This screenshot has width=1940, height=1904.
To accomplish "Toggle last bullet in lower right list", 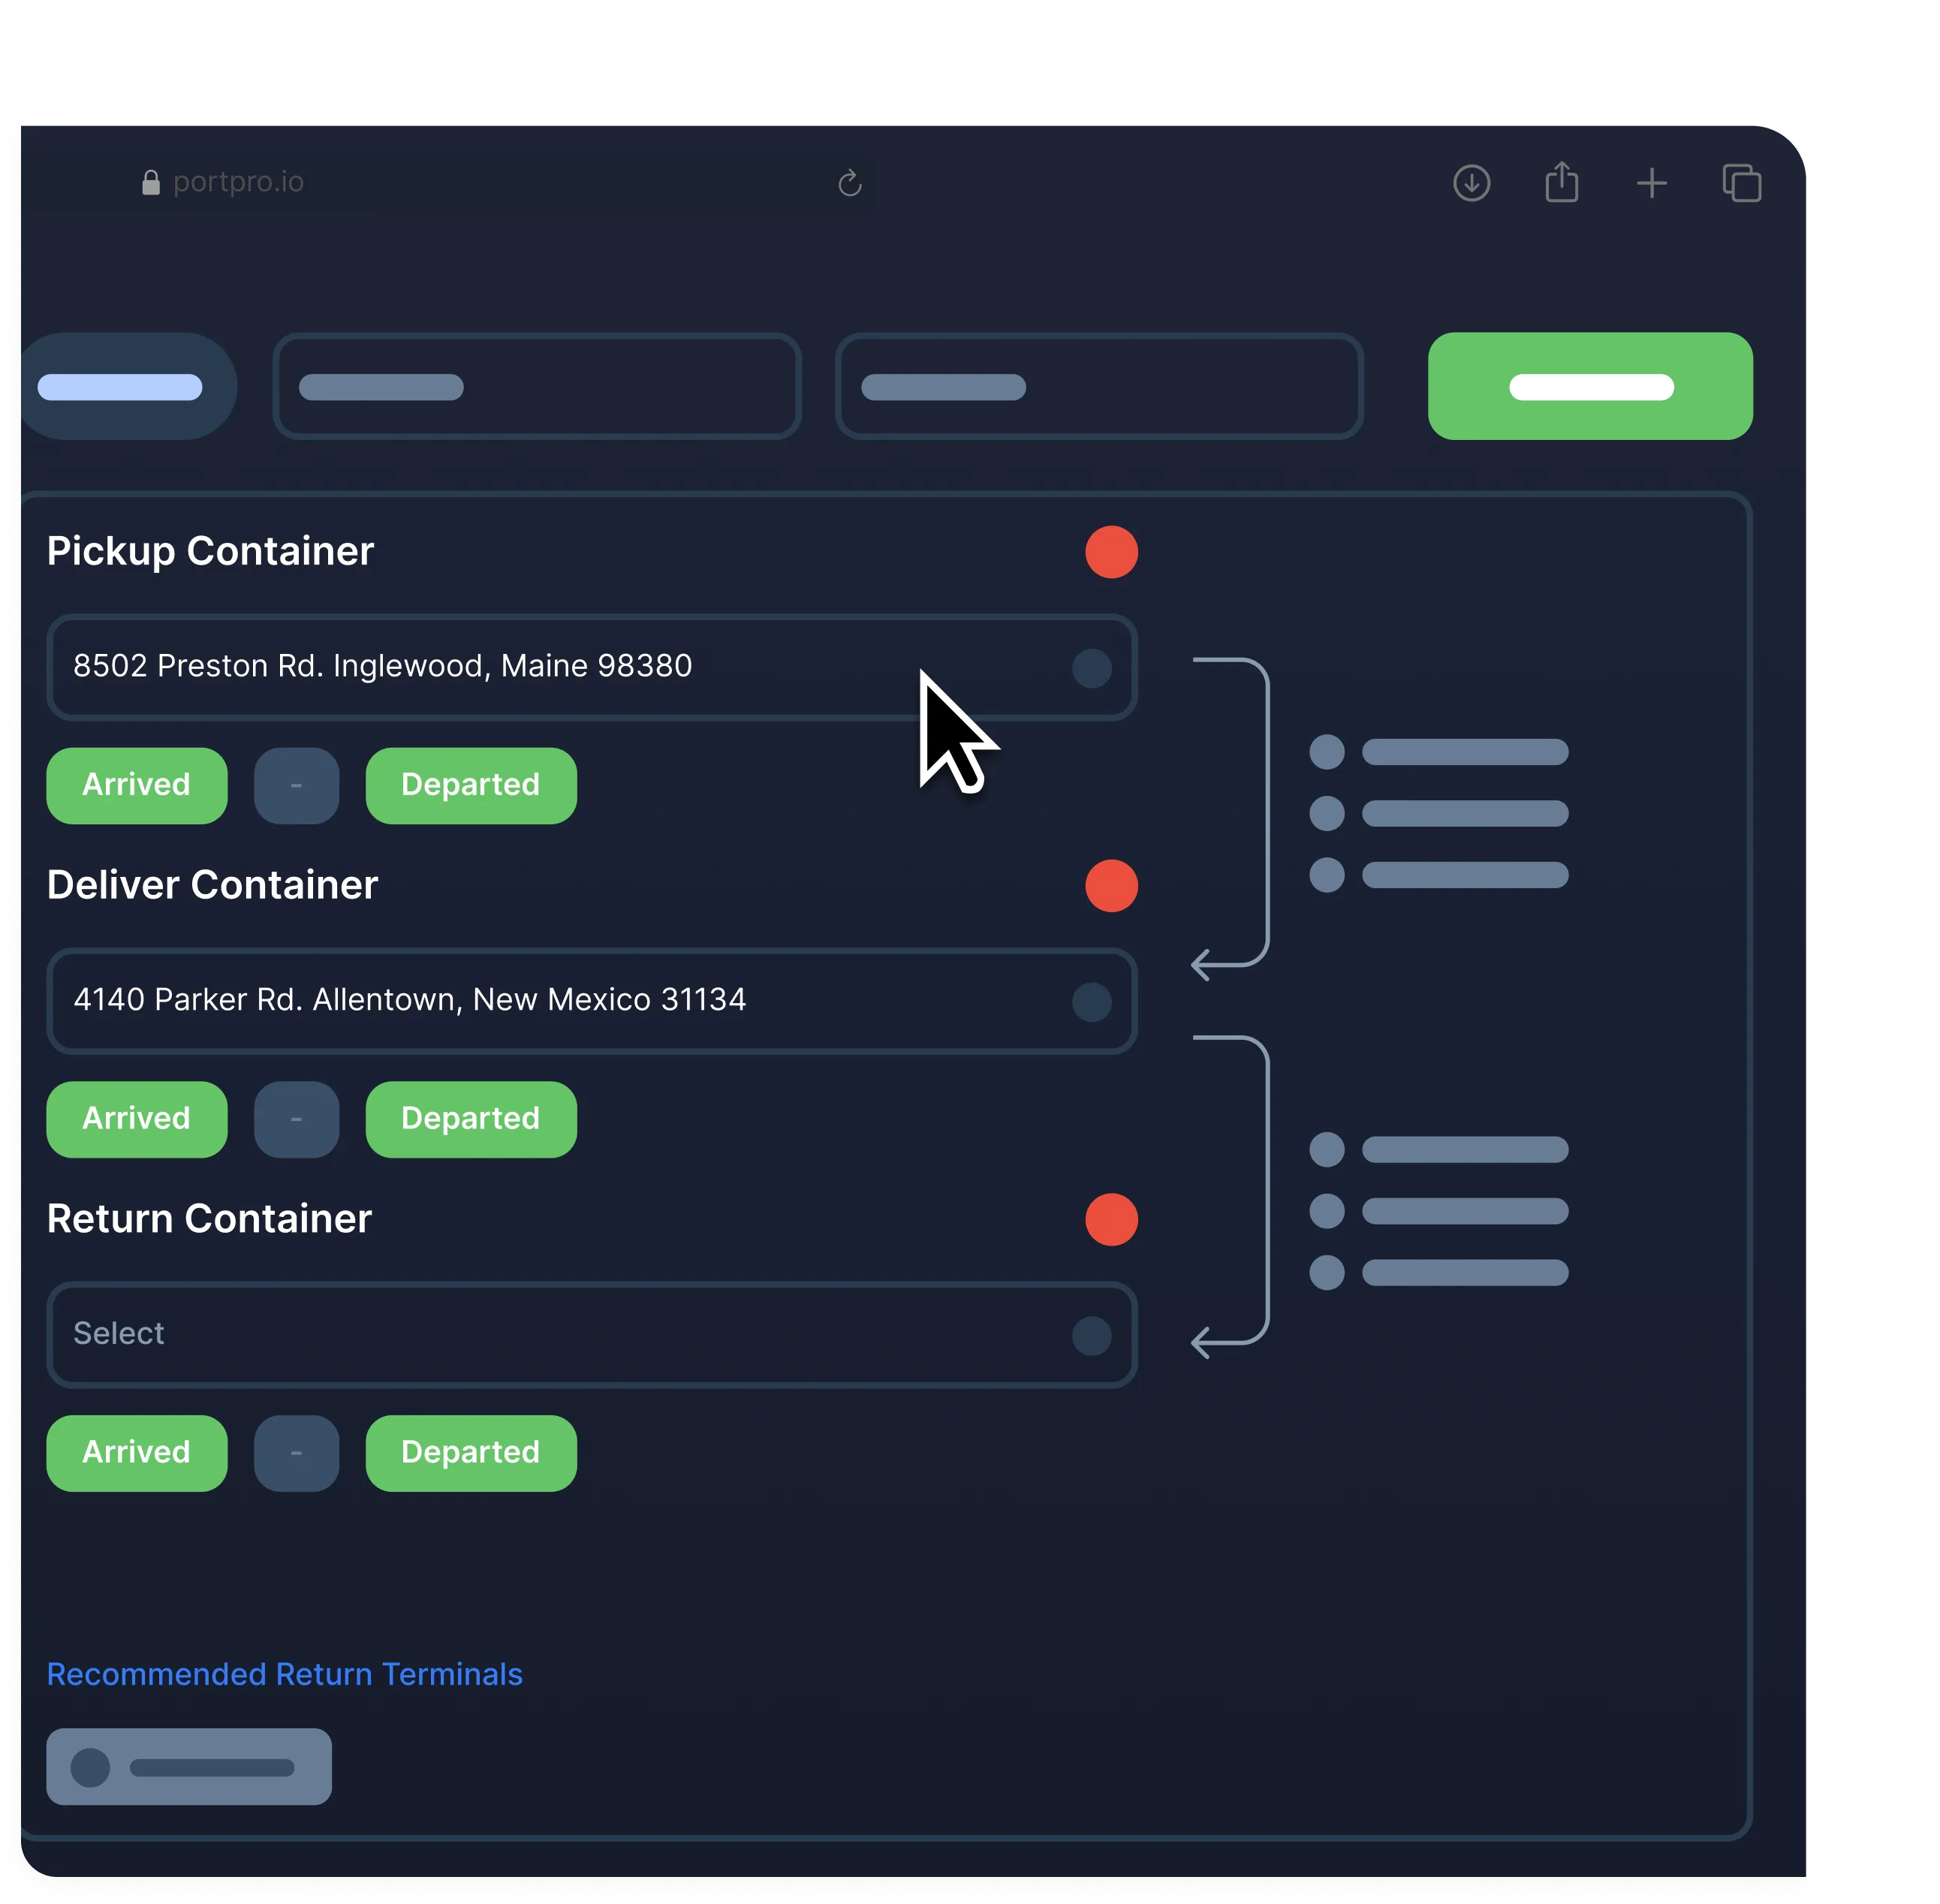I will (1326, 1273).
